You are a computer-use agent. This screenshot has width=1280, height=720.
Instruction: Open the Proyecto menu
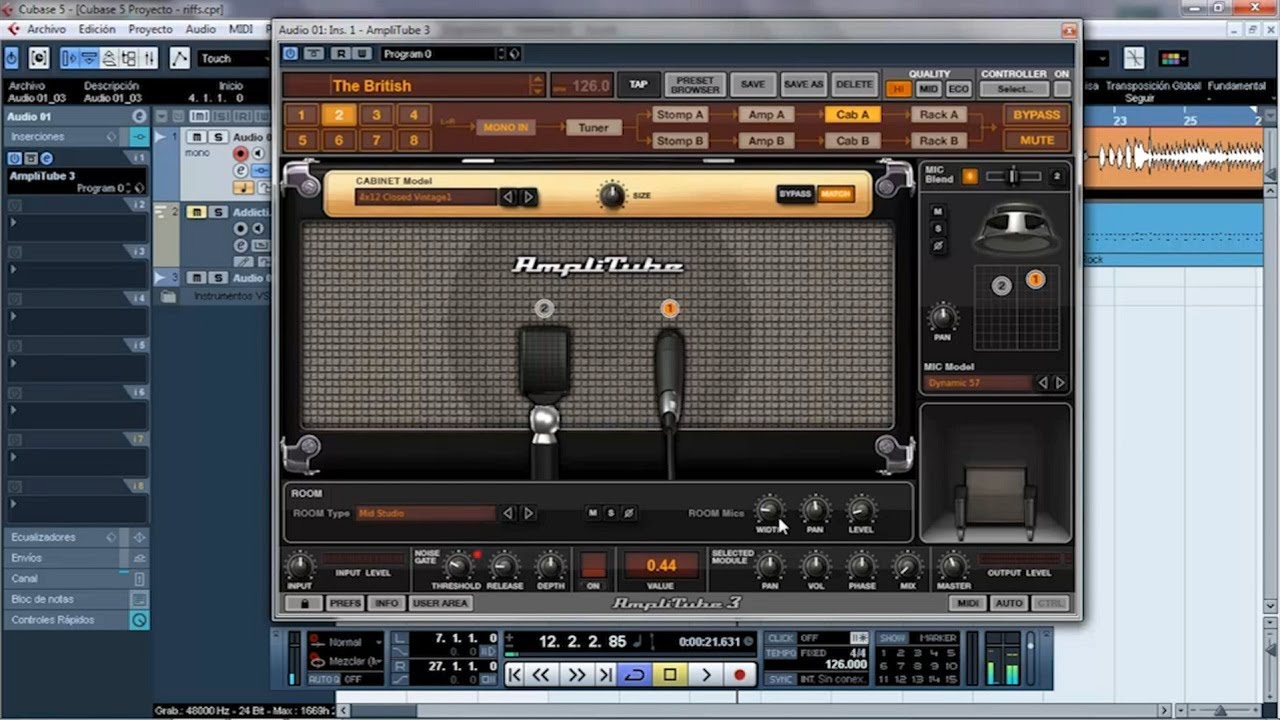click(150, 29)
